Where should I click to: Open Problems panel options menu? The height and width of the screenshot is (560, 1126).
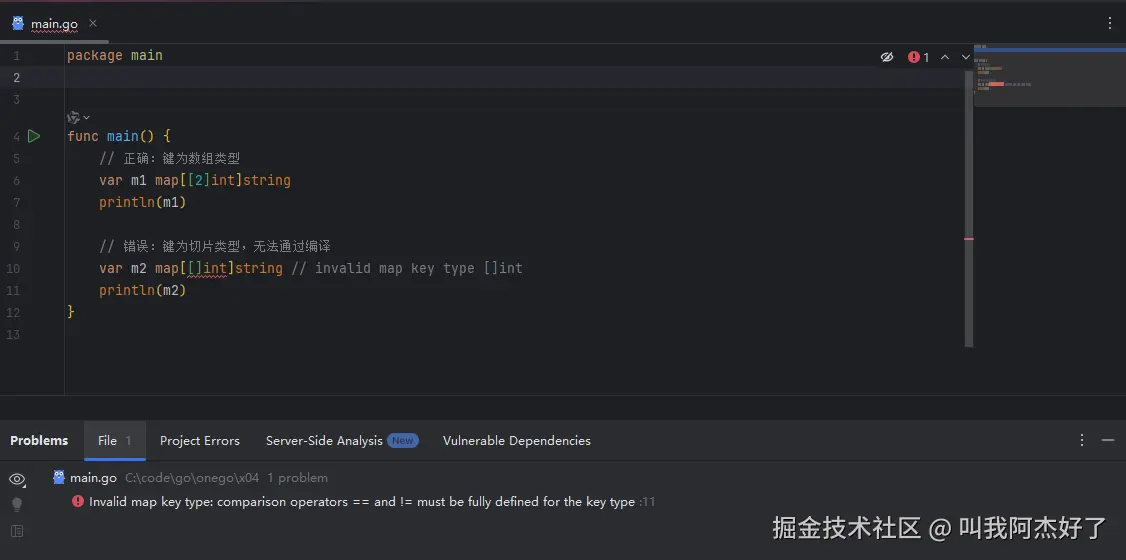1082,440
